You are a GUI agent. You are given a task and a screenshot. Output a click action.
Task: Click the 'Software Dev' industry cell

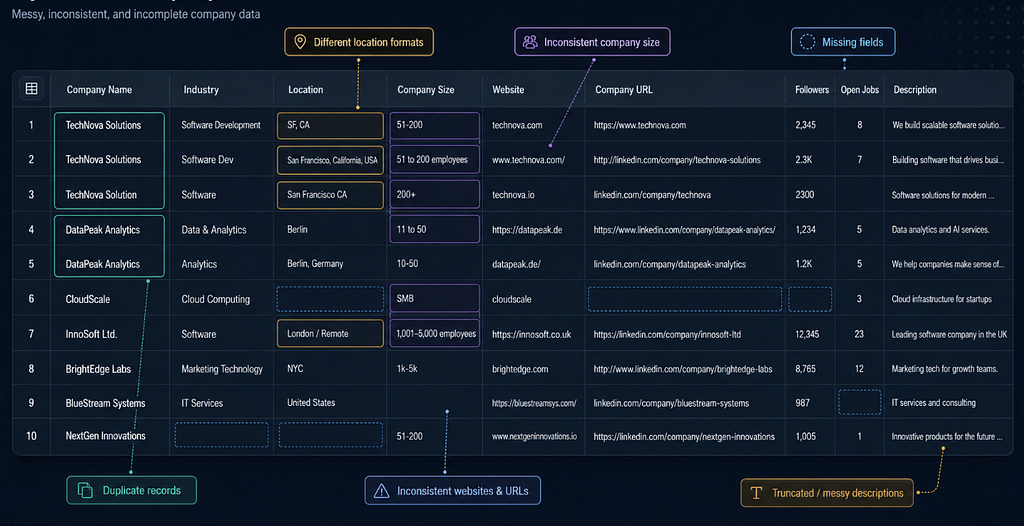[x=207, y=159]
